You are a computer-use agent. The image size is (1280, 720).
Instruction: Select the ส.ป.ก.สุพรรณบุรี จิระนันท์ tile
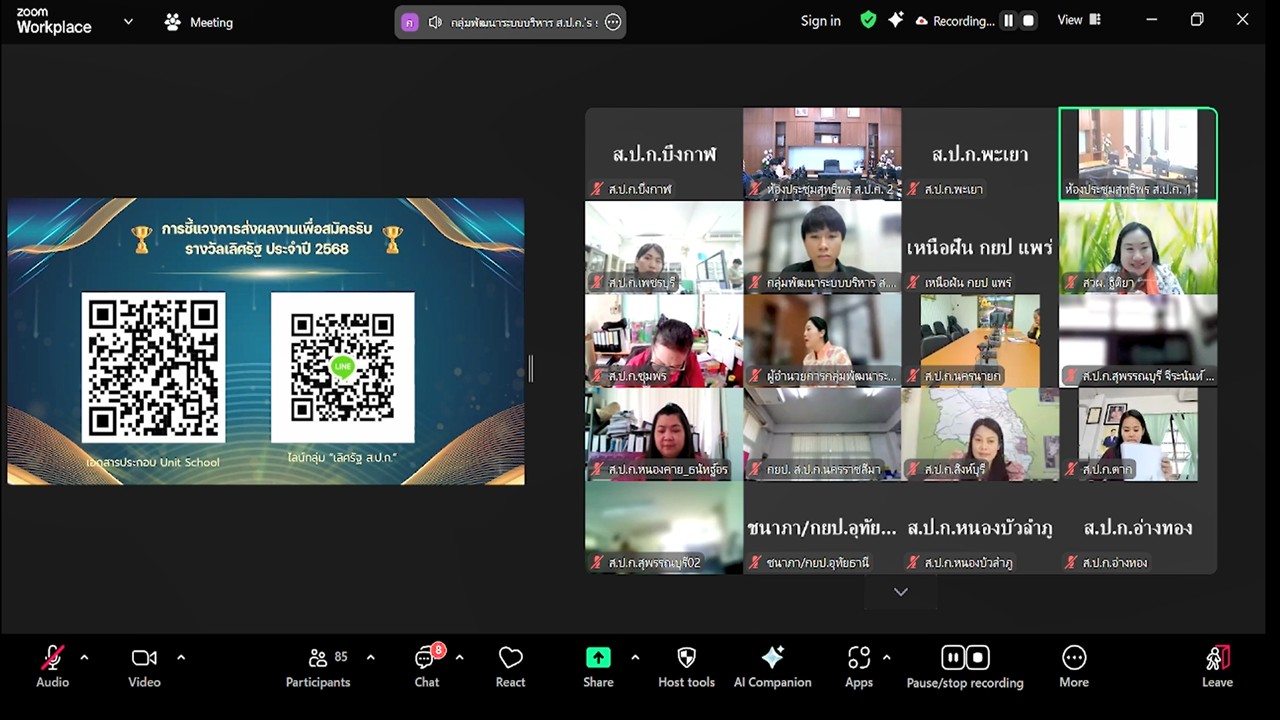point(1138,341)
